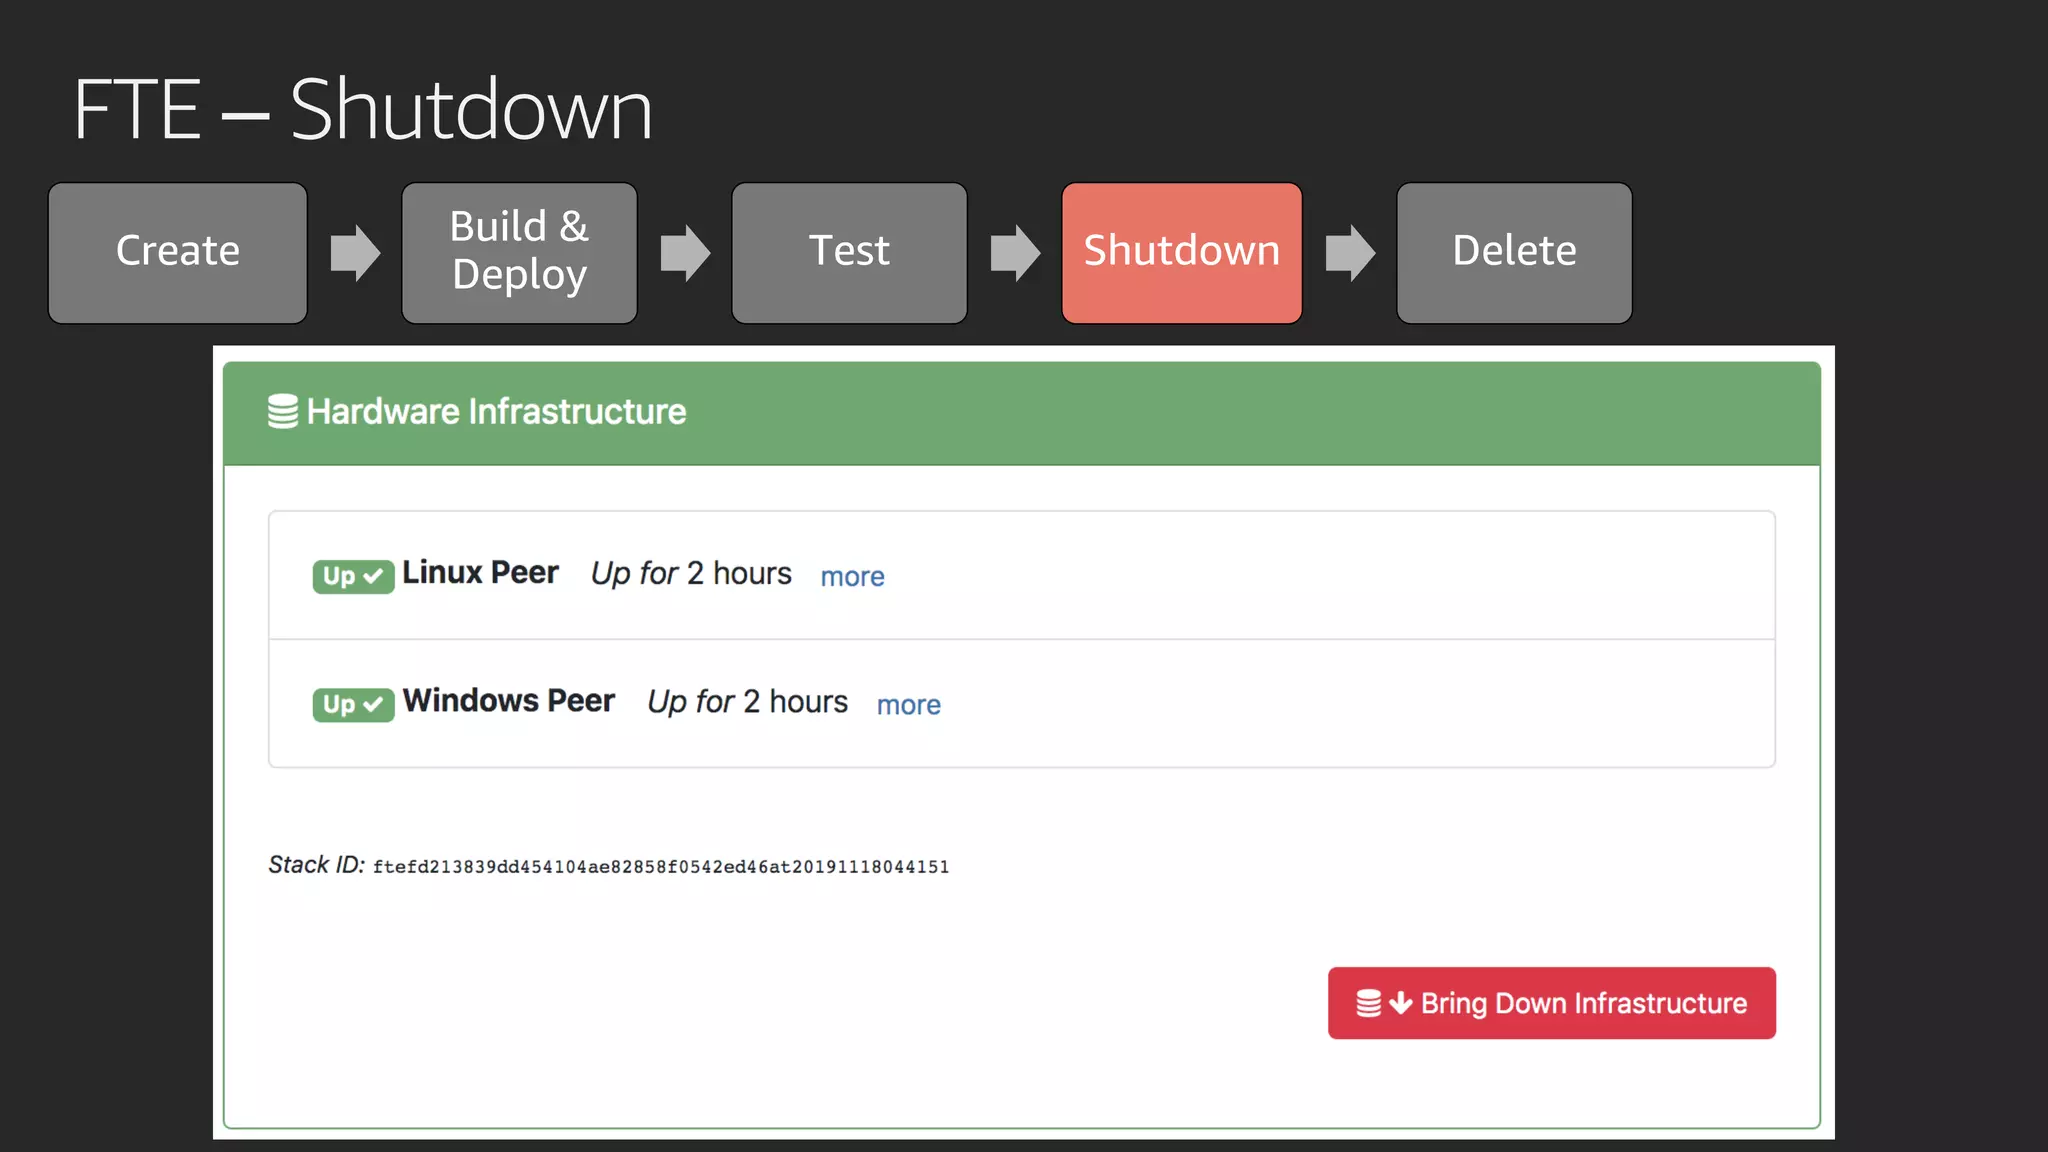Click the arrow between Shutdown and Delete
This screenshot has width=2048, height=1152.
pyautogui.click(x=1350, y=253)
